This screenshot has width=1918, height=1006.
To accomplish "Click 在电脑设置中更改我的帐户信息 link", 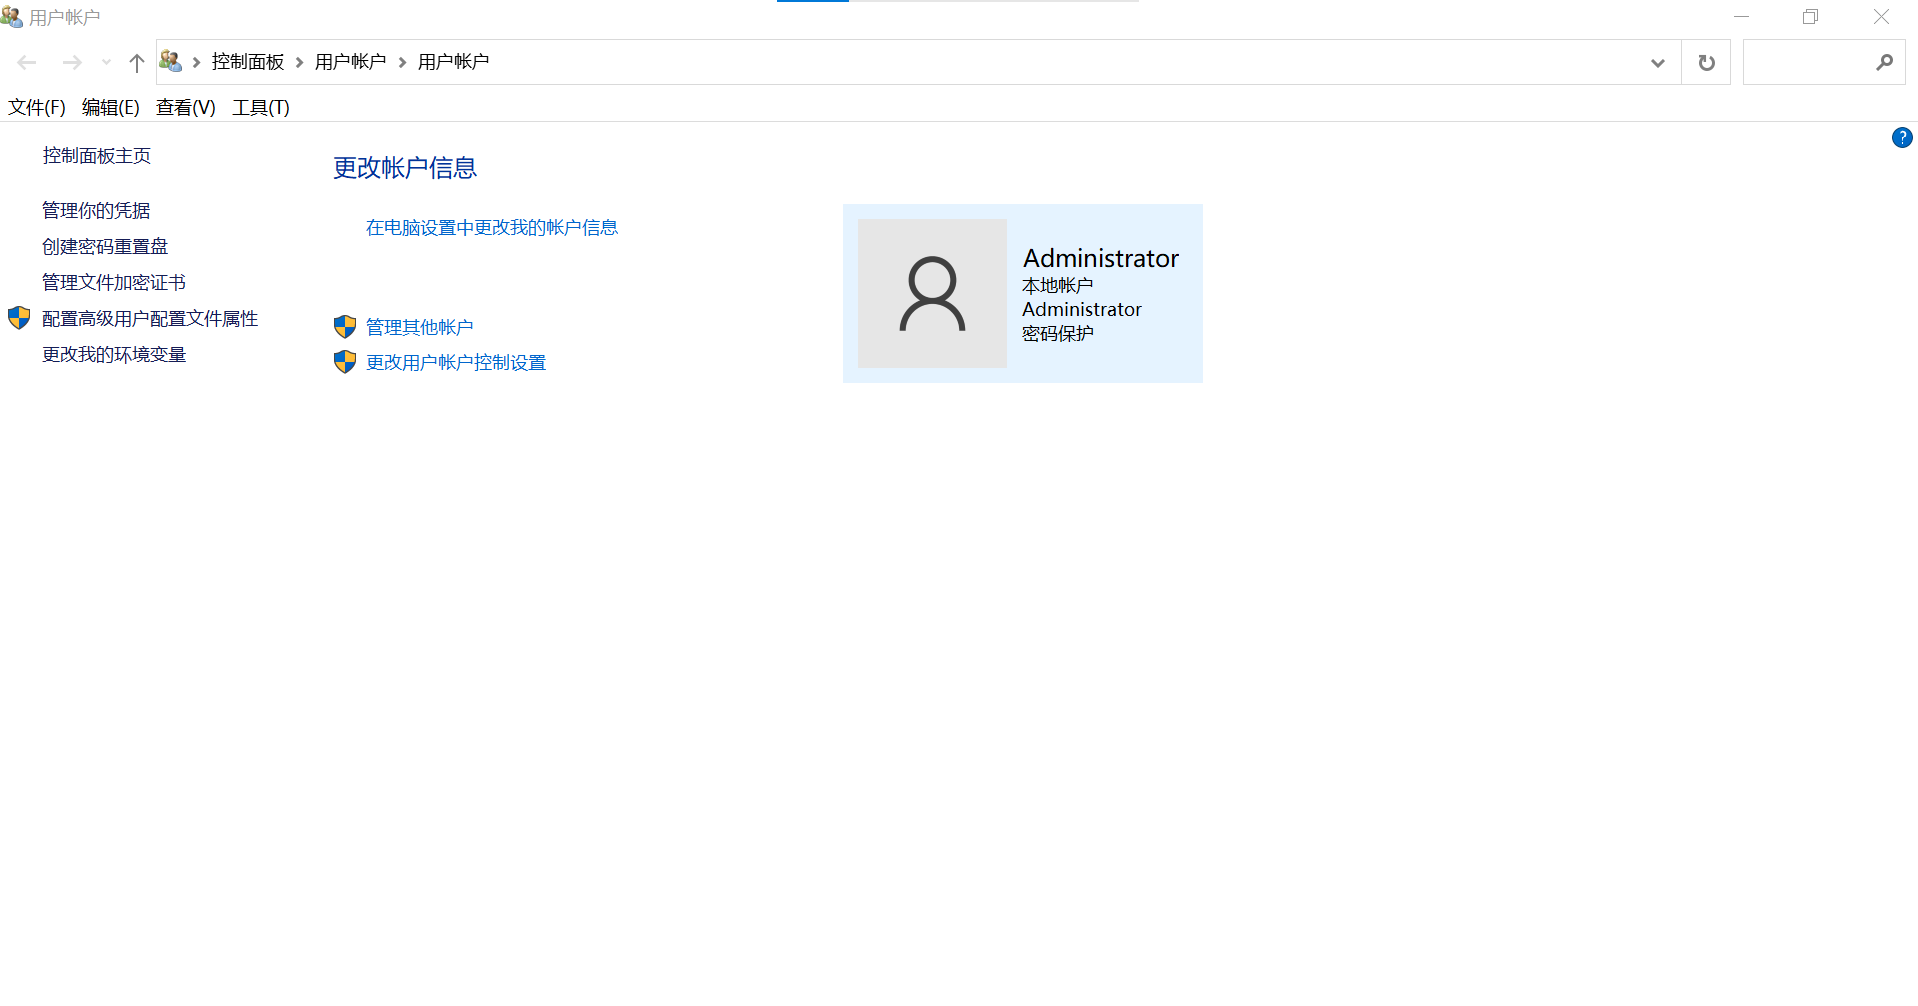I will coord(491,228).
